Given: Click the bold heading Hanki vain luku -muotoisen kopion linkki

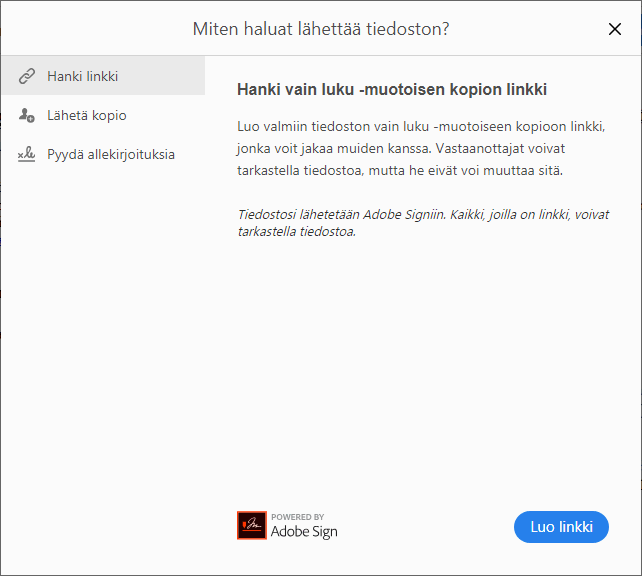Looking at the screenshot, I should (x=392, y=90).
